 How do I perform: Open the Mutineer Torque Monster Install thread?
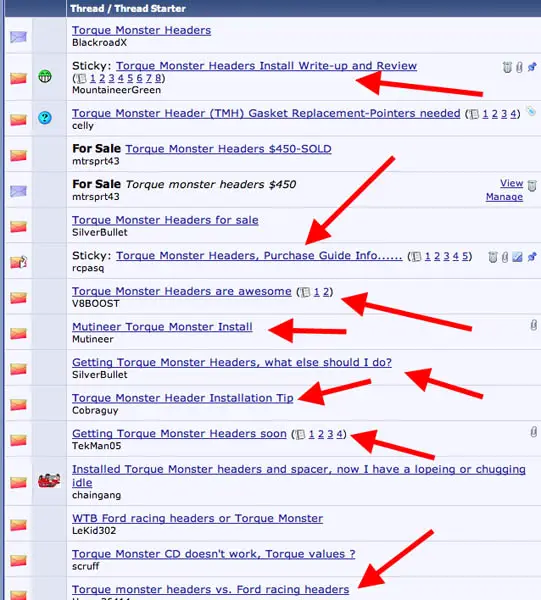point(162,327)
